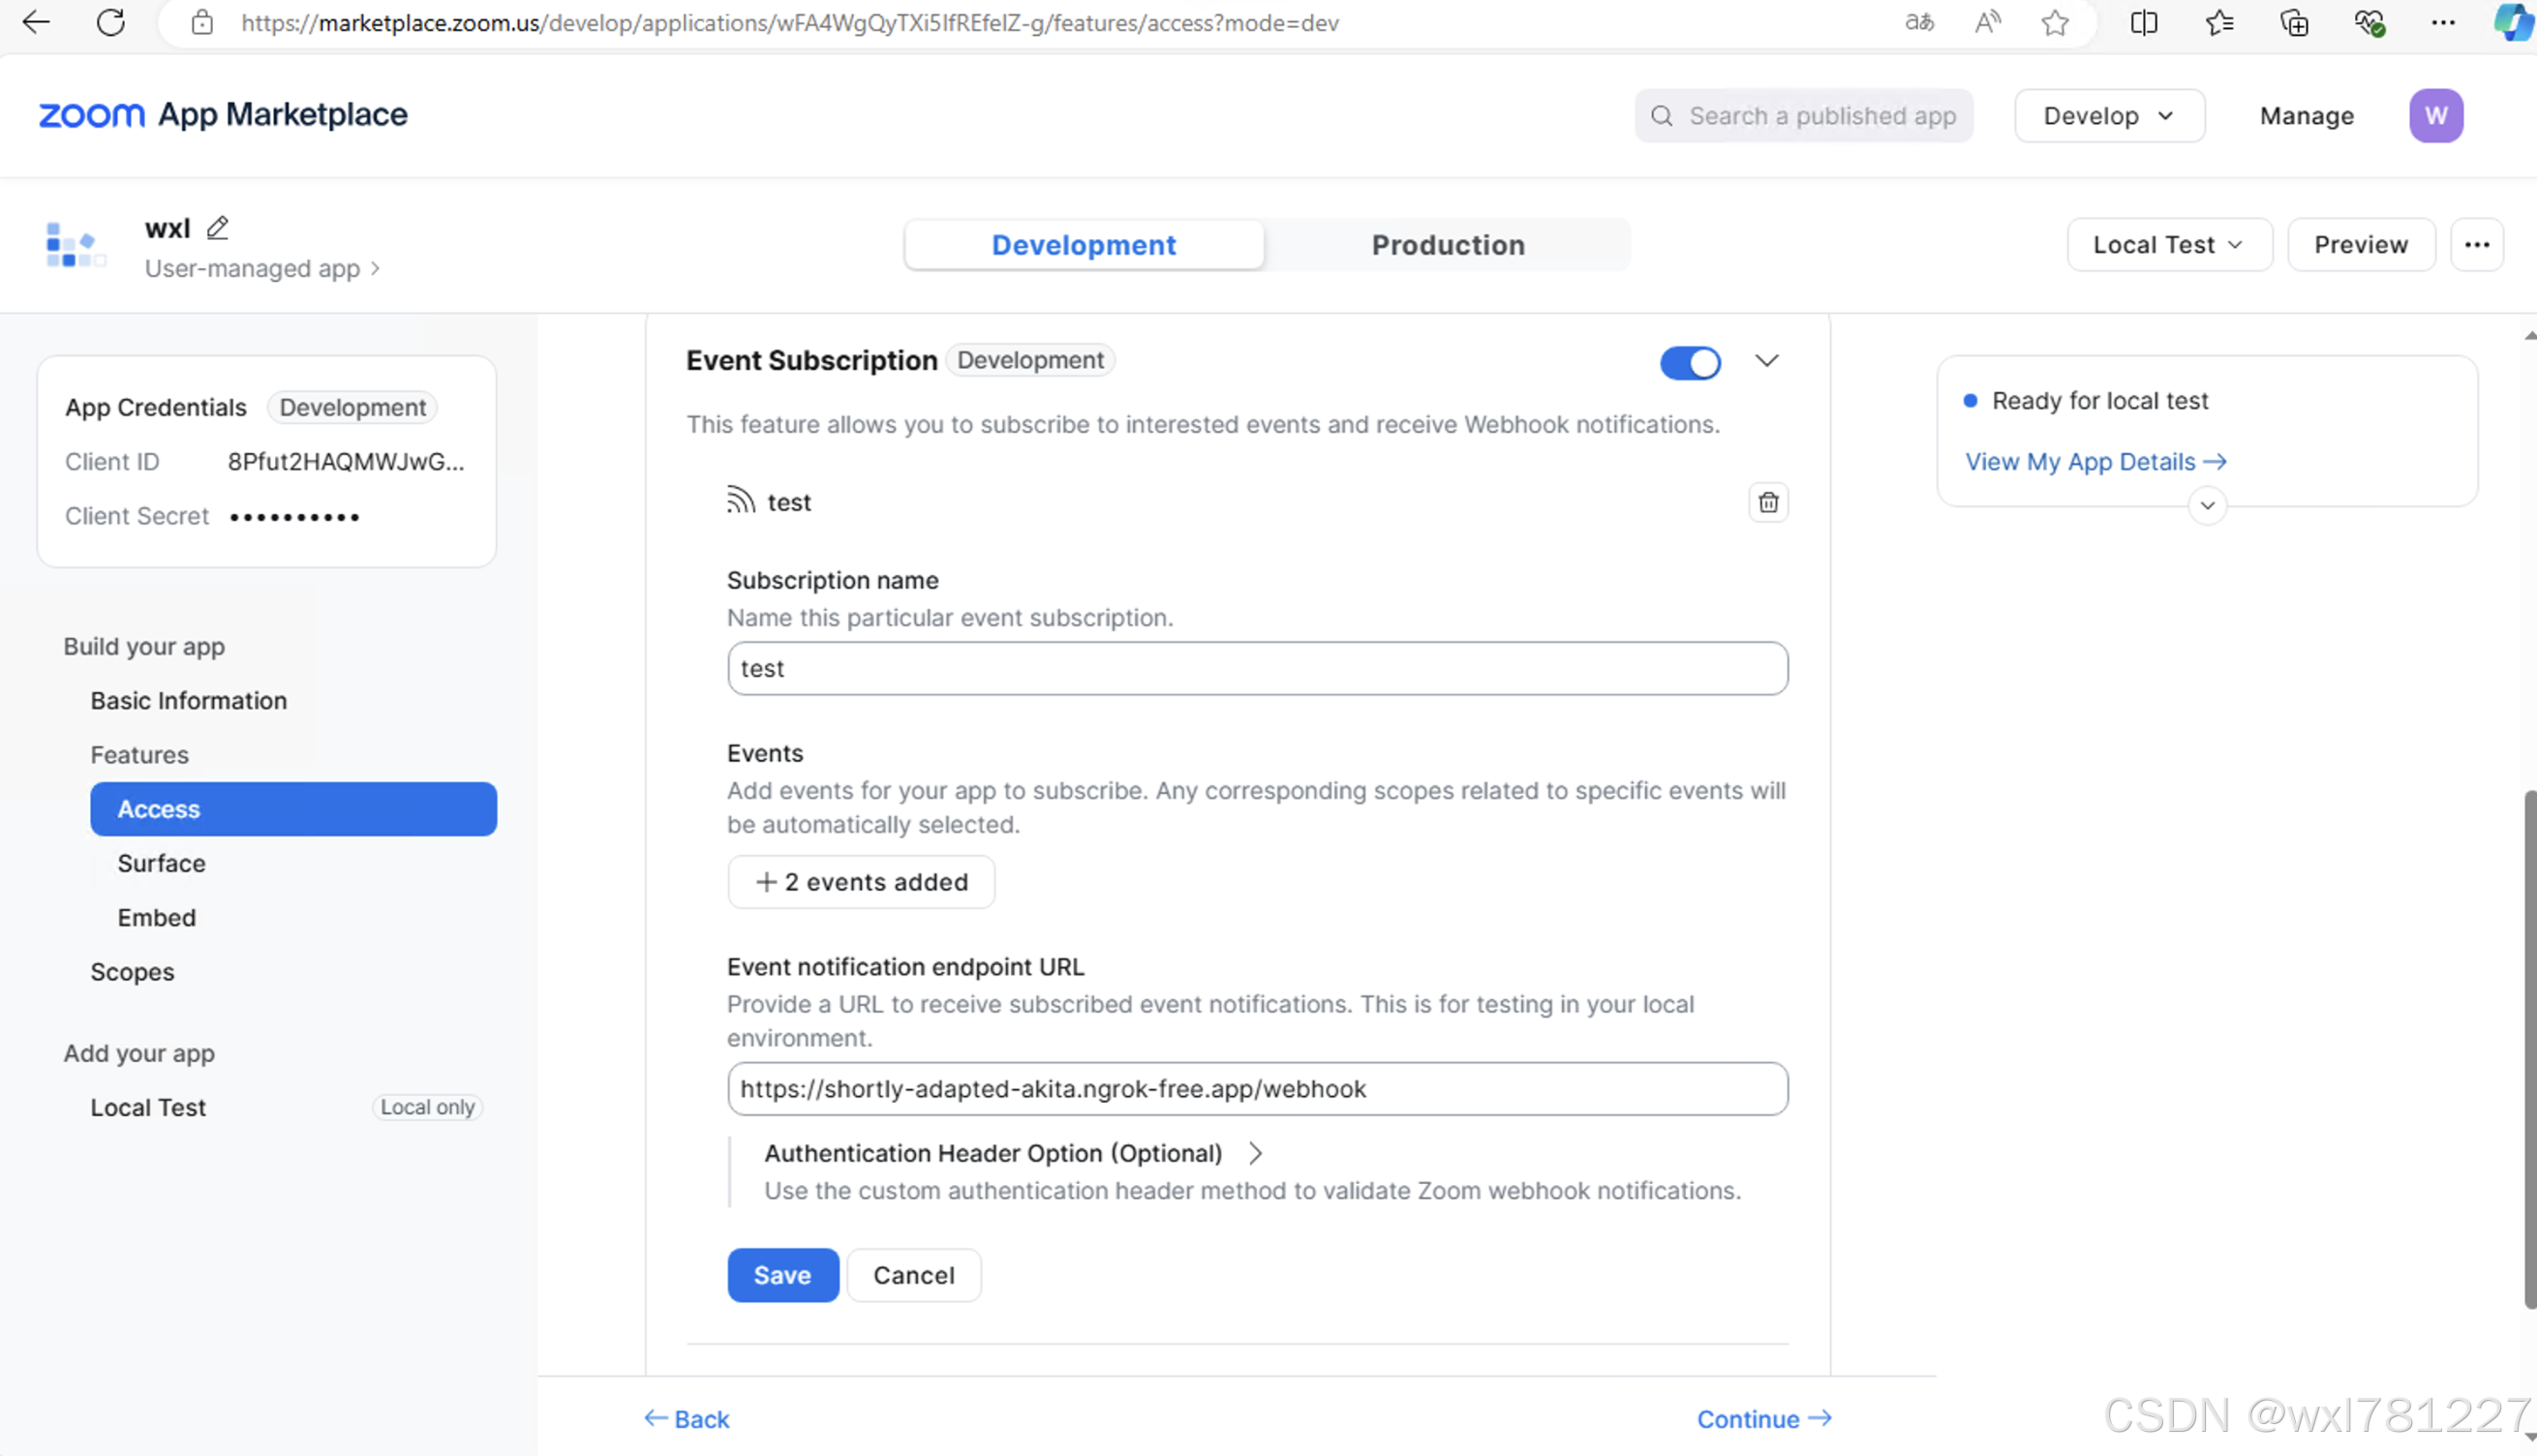Viewport: 2537px width, 1456px height.
Task: View site information lock icon
Action: coord(202,22)
